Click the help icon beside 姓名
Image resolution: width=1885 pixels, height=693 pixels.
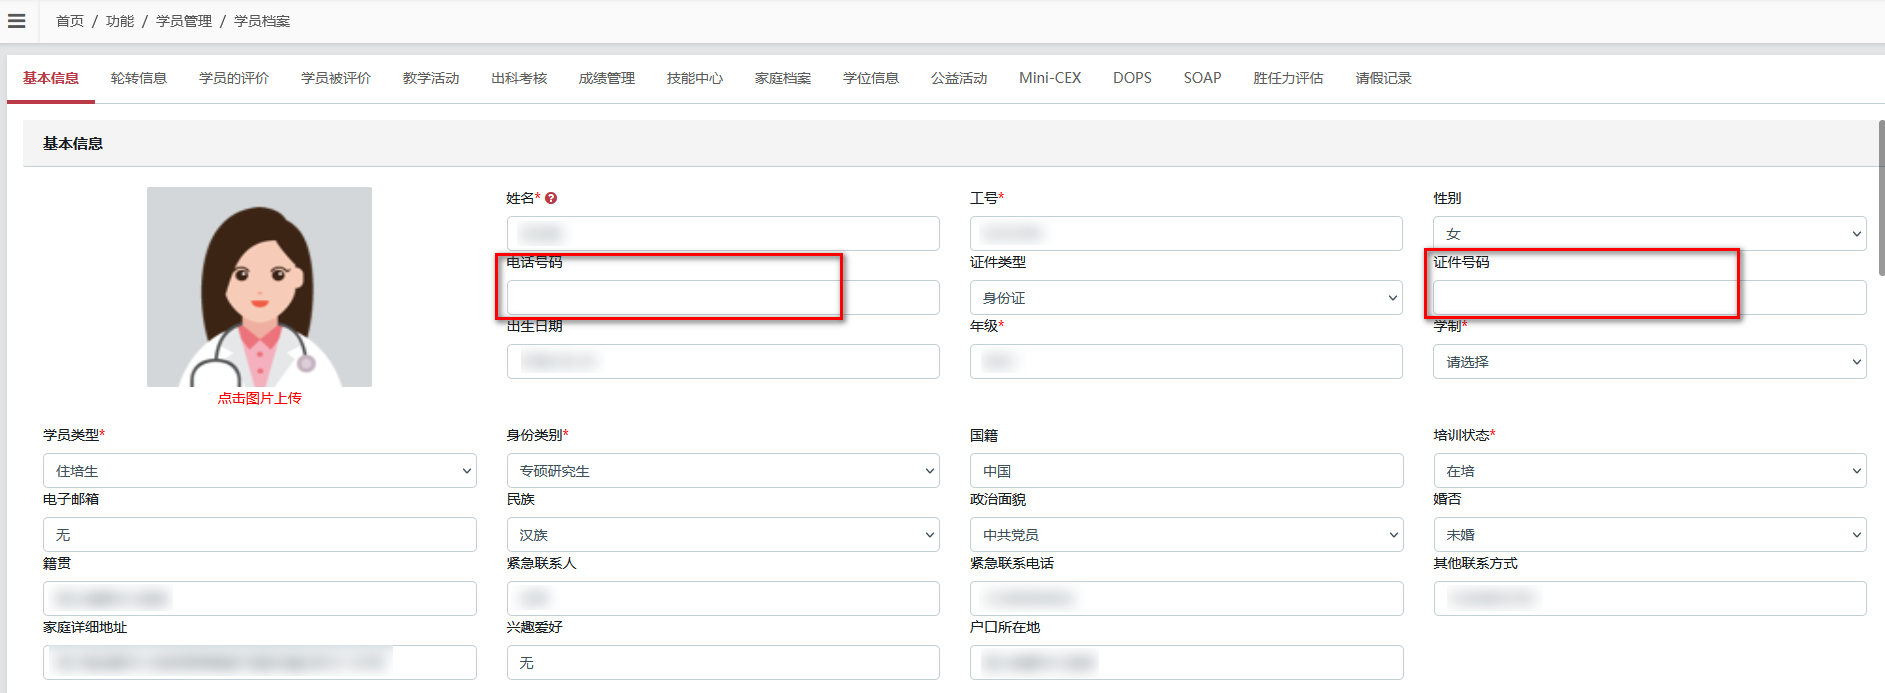click(x=551, y=198)
